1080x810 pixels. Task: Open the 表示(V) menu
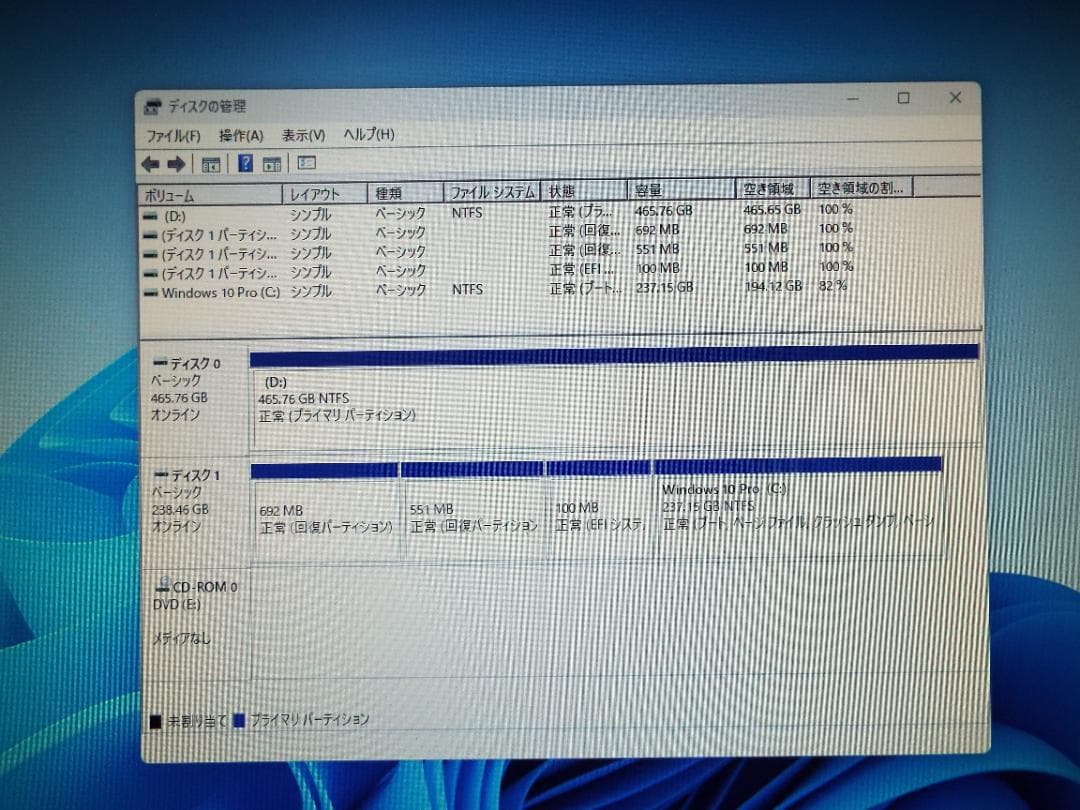point(302,135)
